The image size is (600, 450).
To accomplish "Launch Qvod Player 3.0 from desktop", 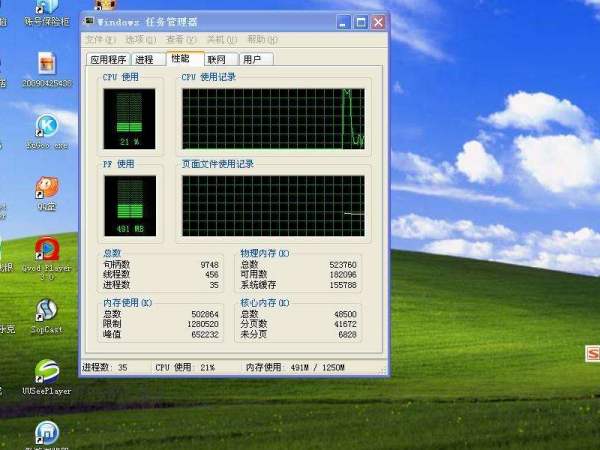I will pyautogui.click(x=46, y=250).
